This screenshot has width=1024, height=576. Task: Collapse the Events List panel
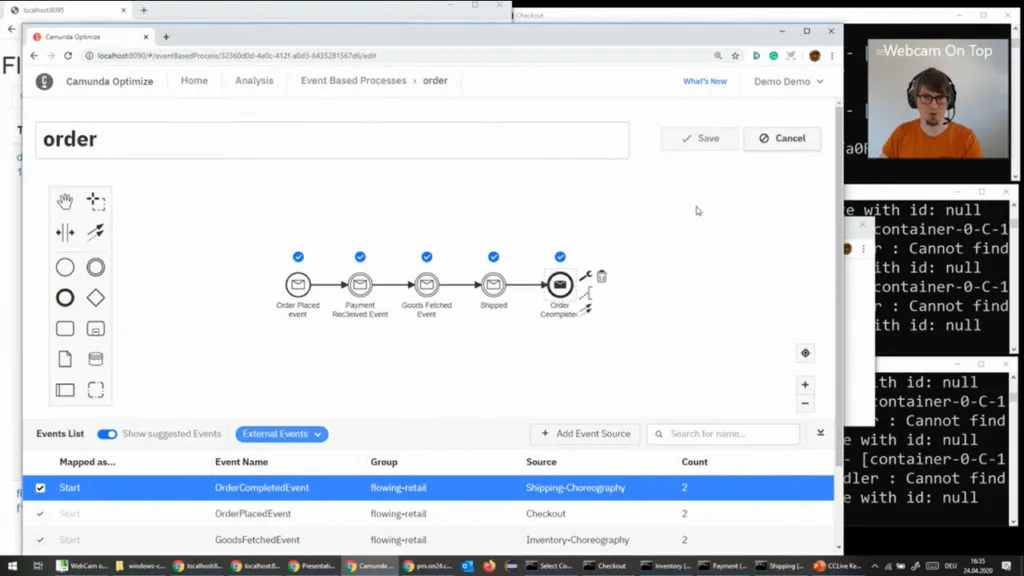coord(820,433)
